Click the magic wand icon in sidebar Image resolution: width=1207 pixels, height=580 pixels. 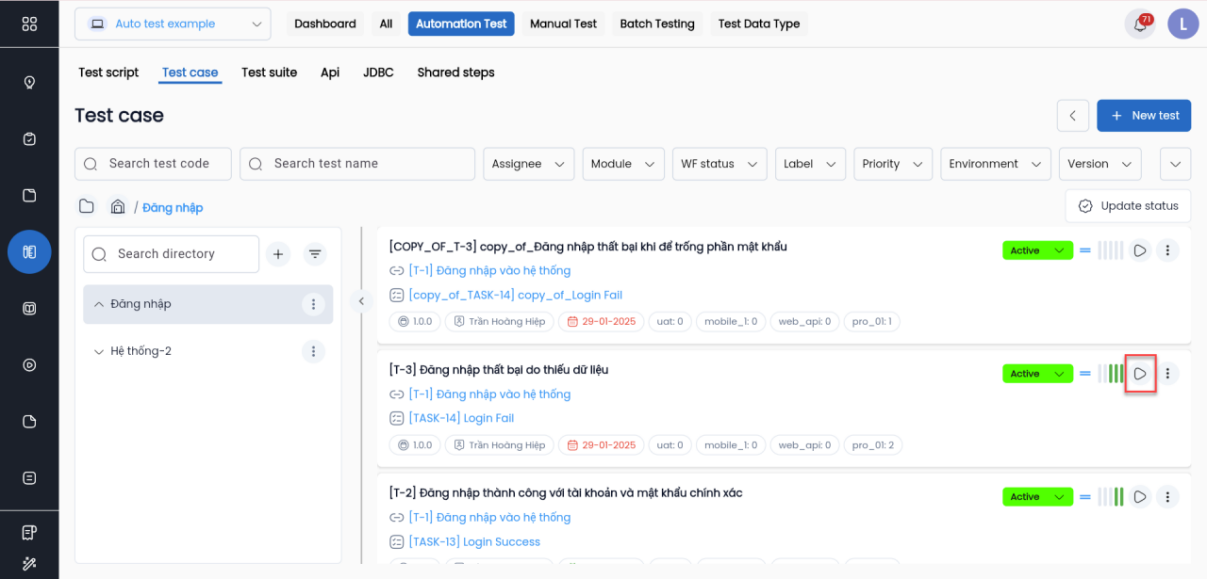click(29, 564)
